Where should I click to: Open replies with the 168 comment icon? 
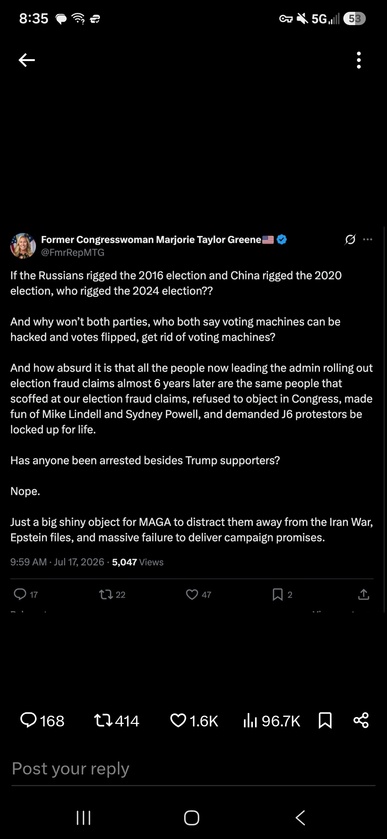tap(42, 721)
